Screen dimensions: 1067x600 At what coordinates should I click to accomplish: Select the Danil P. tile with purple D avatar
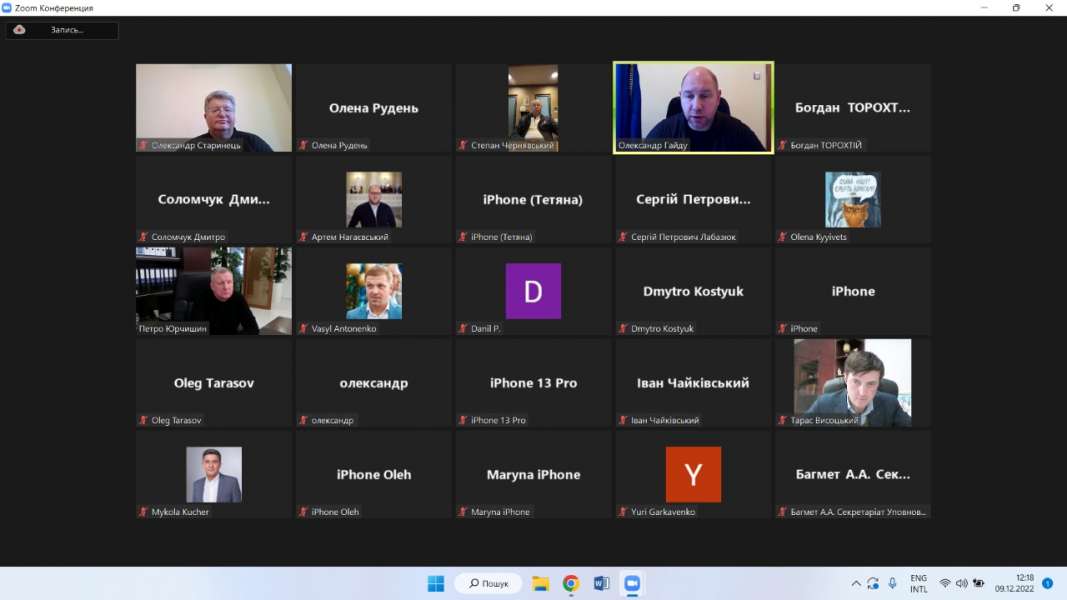click(533, 291)
